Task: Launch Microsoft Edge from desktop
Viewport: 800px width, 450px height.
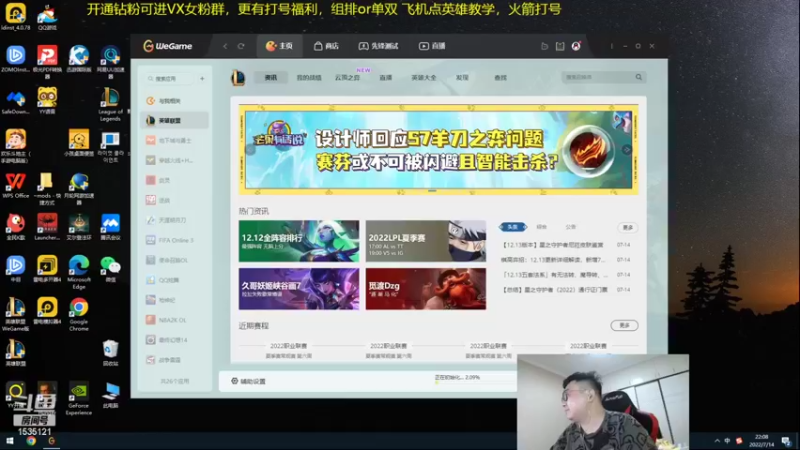Action: pyautogui.click(x=79, y=272)
